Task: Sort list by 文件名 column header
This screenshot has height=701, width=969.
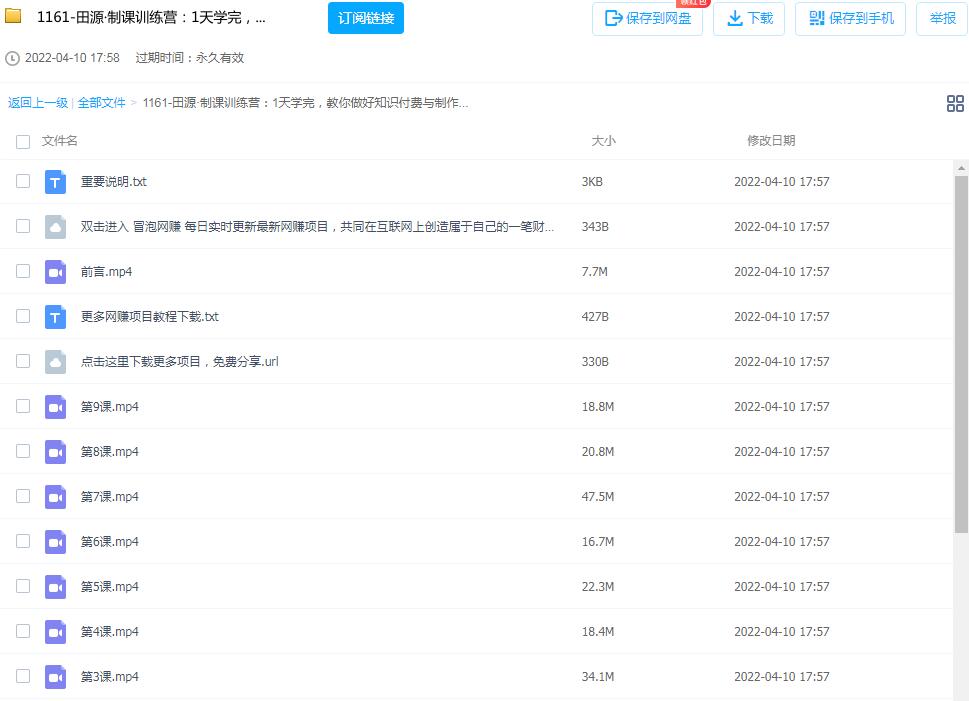Action: point(60,141)
